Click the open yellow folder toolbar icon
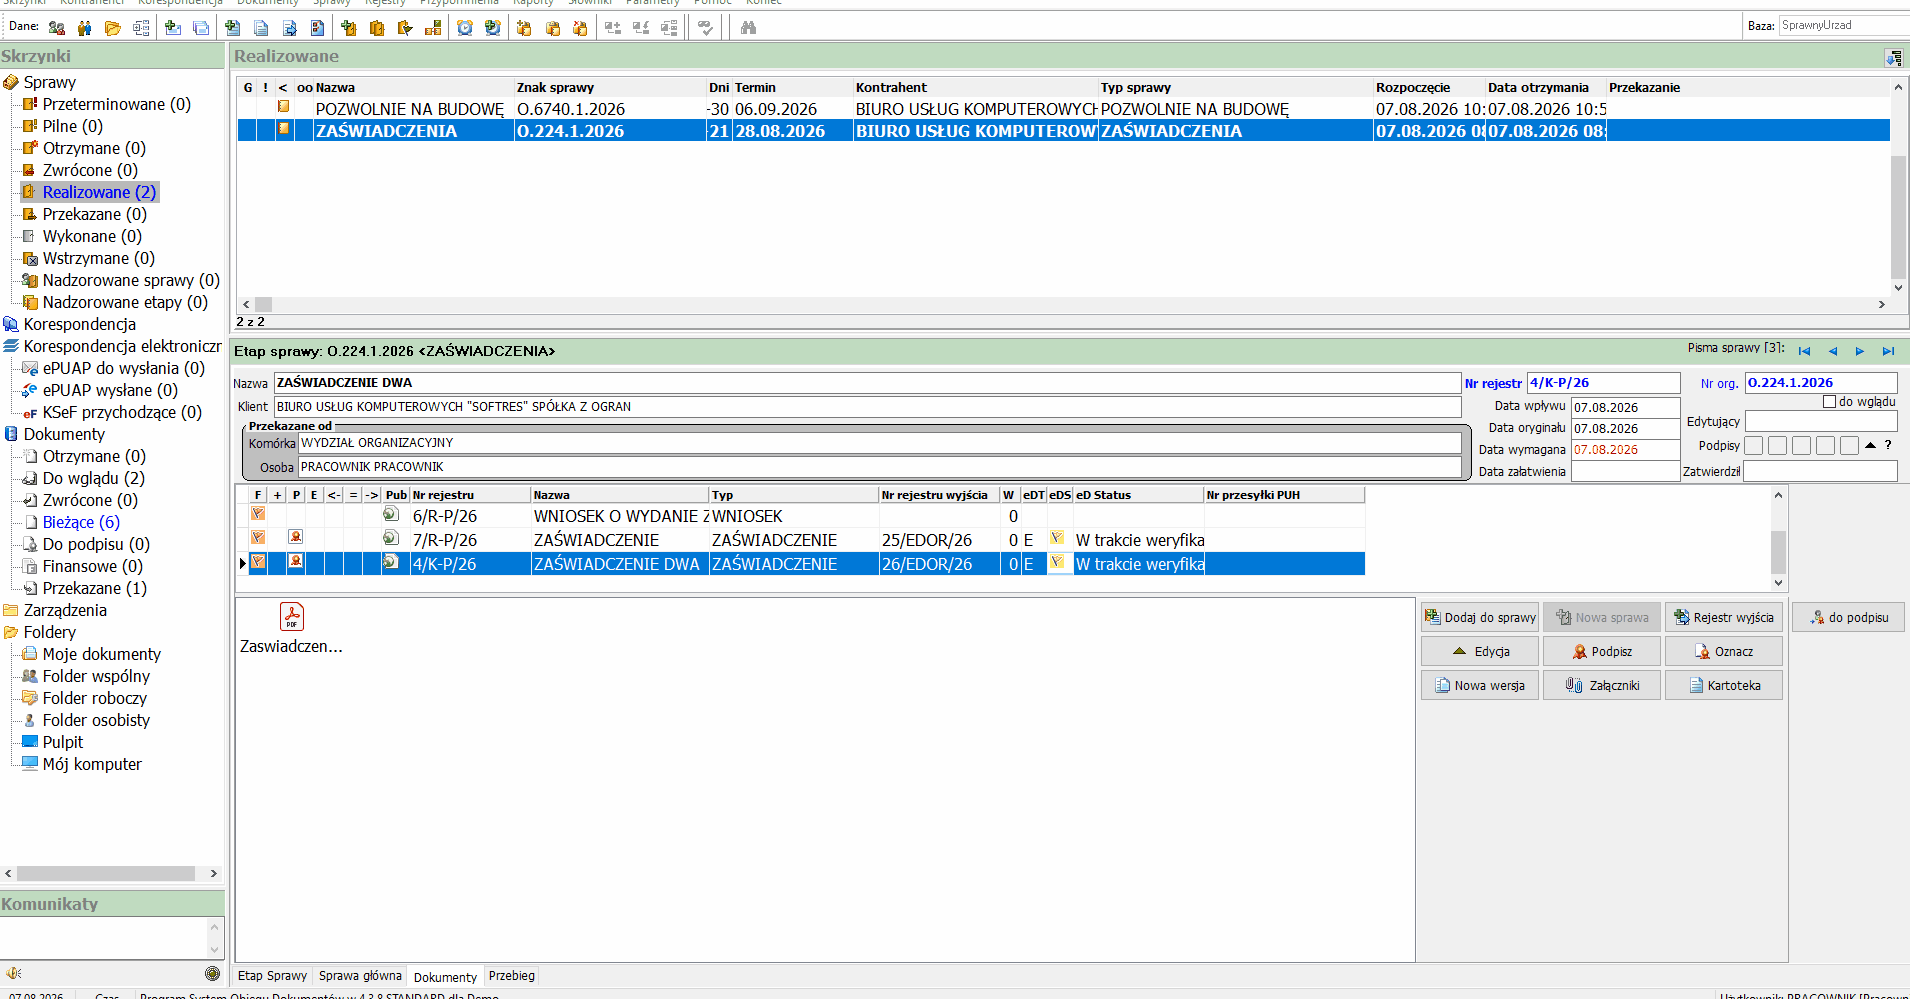Image resolution: width=1910 pixels, height=999 pixels. pyautogui.click(x=113, y=28)
